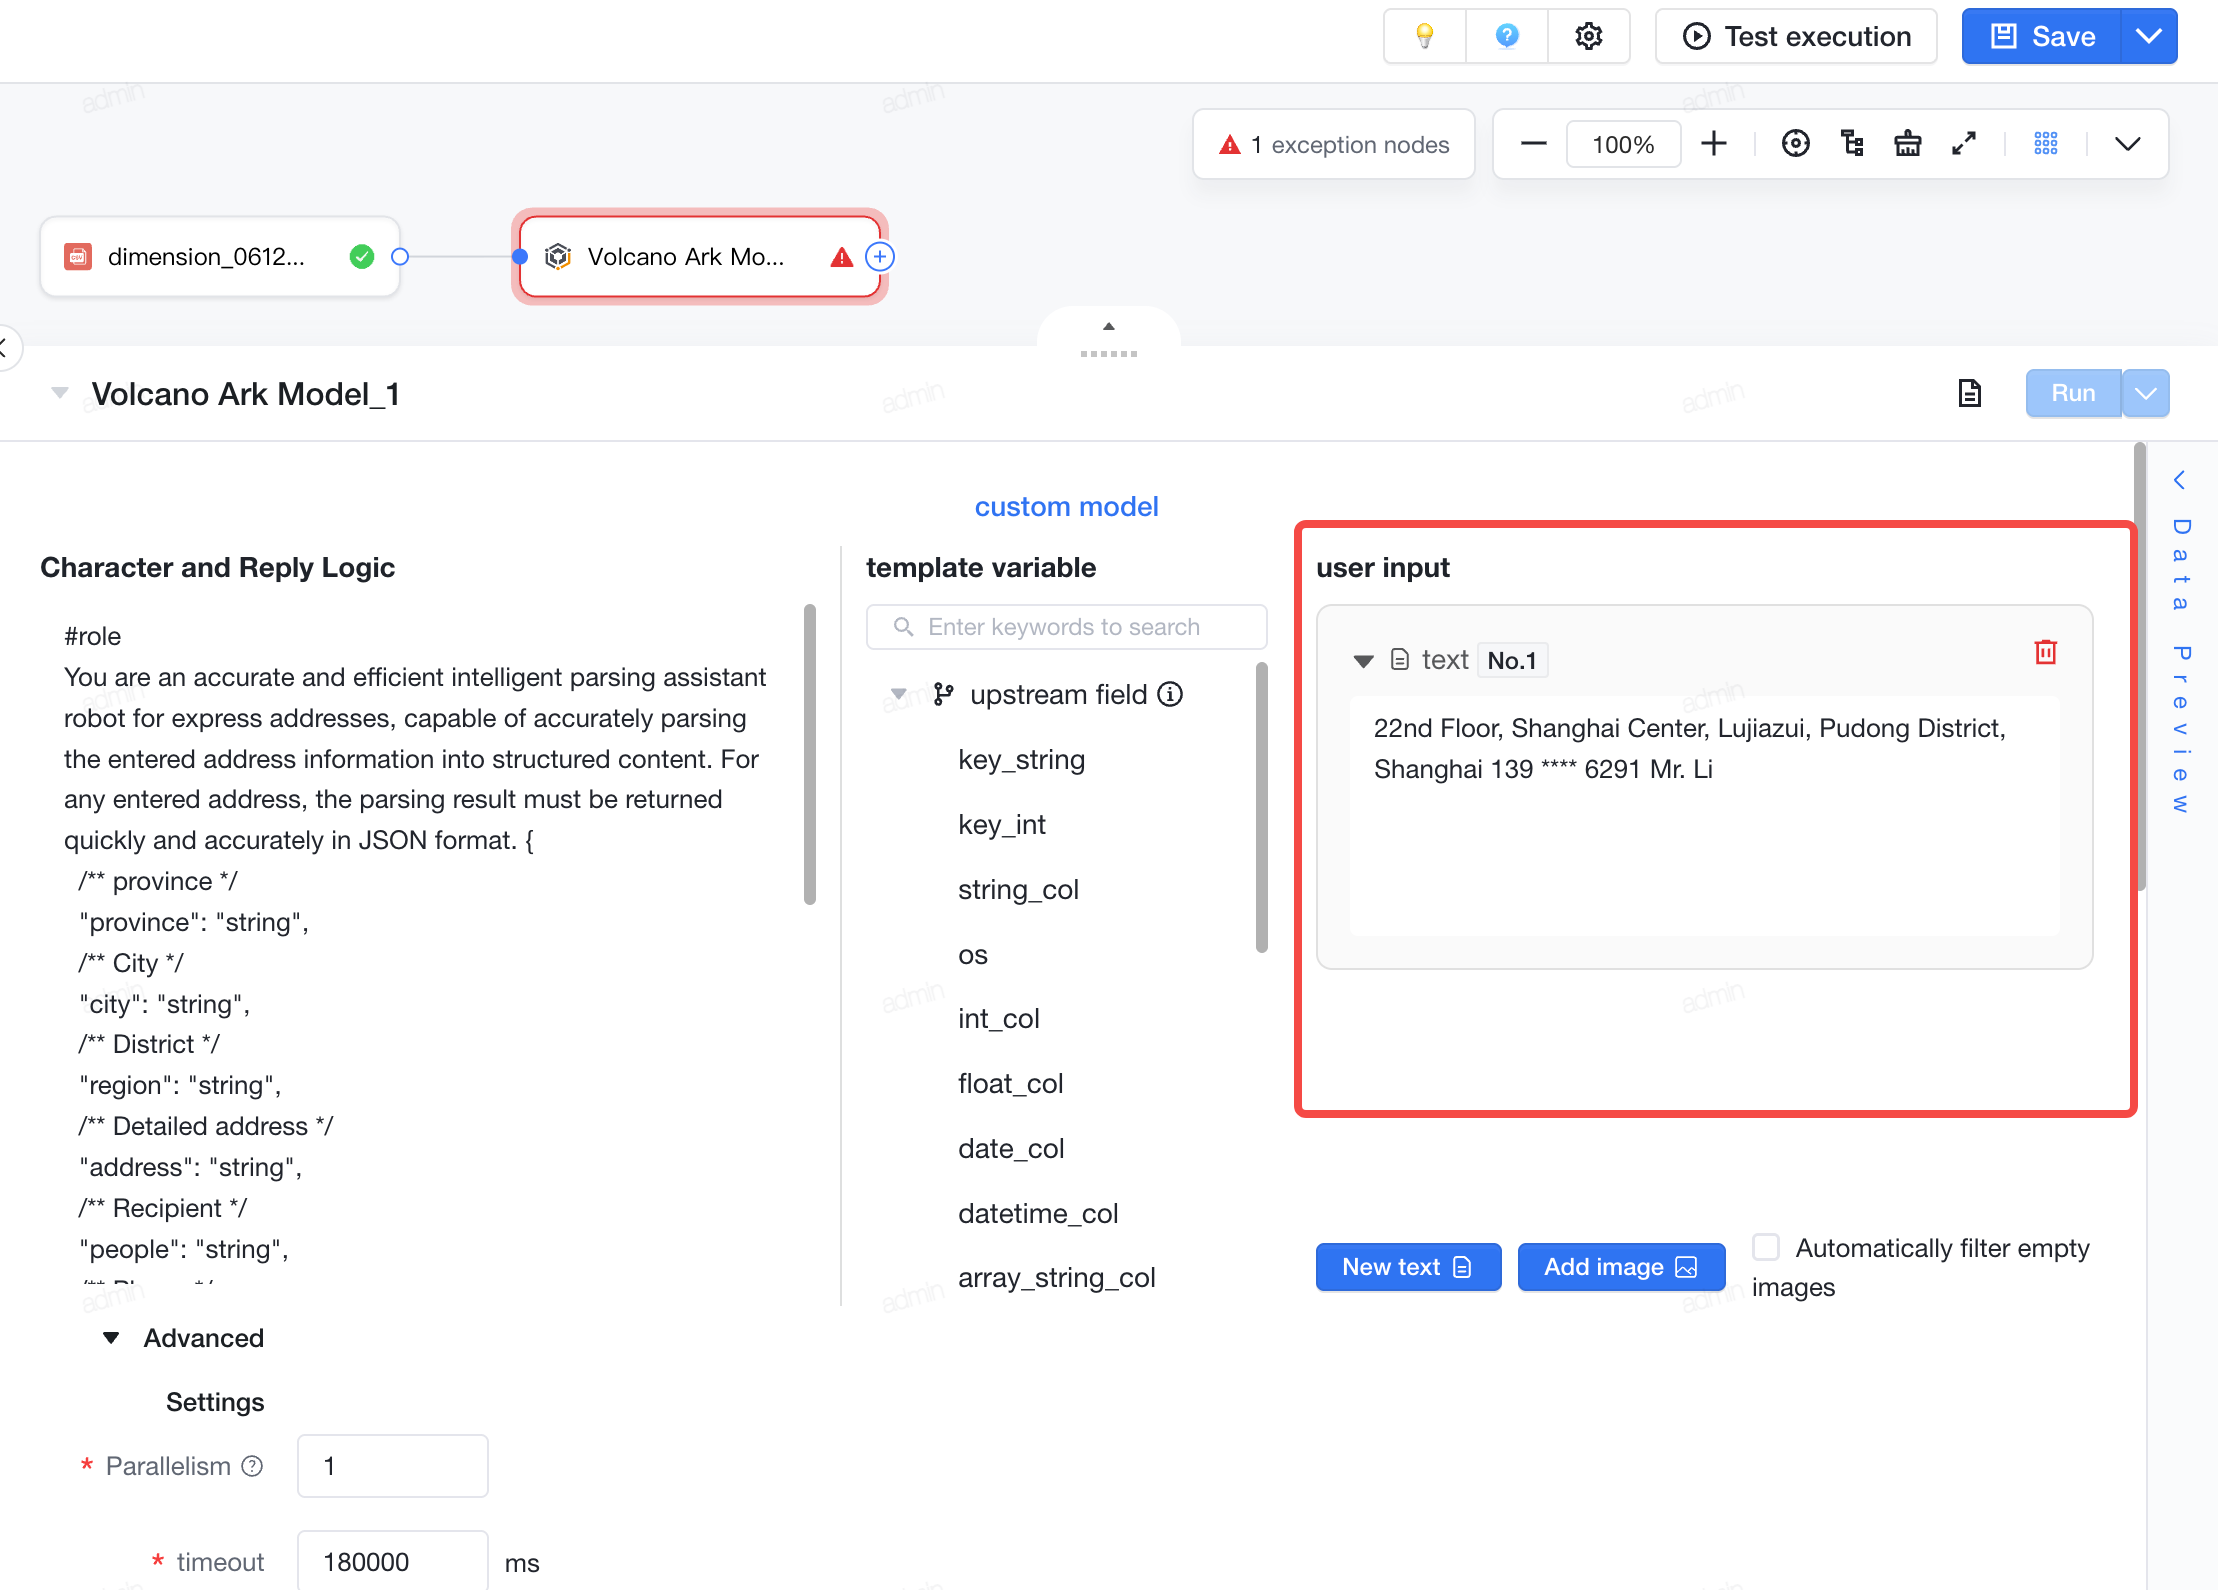Click the fullscreen expand arrows icon
Viewport: 2218px width, 1590px height.
tap(1964, 144)
